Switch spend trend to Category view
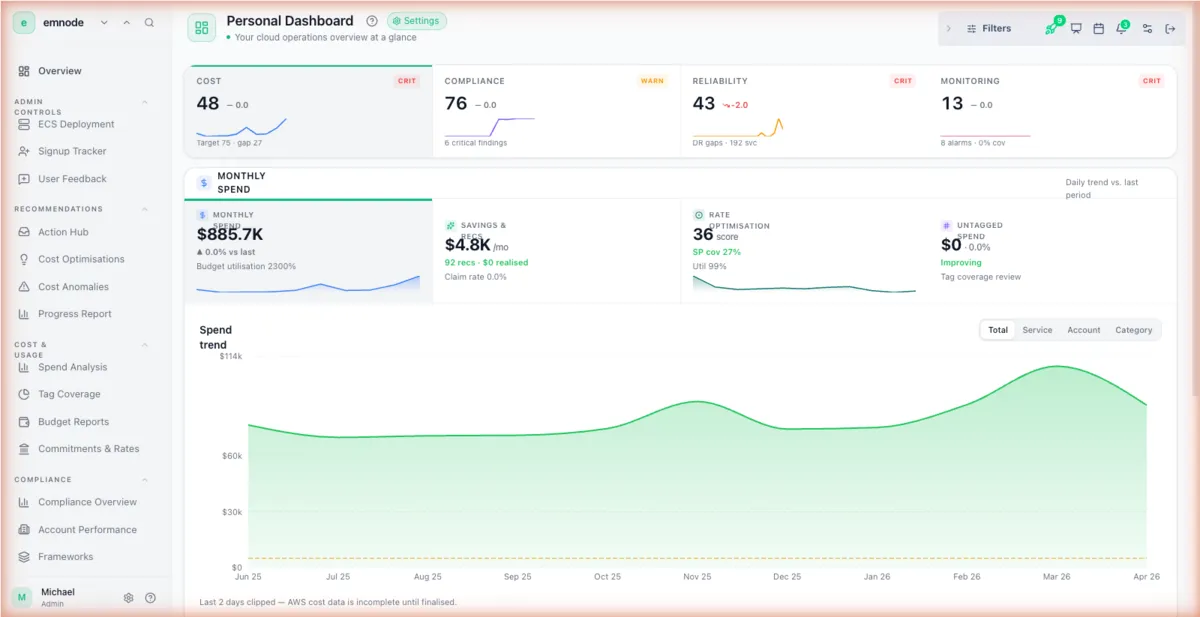The image size is (1200, 617). 1133,330
